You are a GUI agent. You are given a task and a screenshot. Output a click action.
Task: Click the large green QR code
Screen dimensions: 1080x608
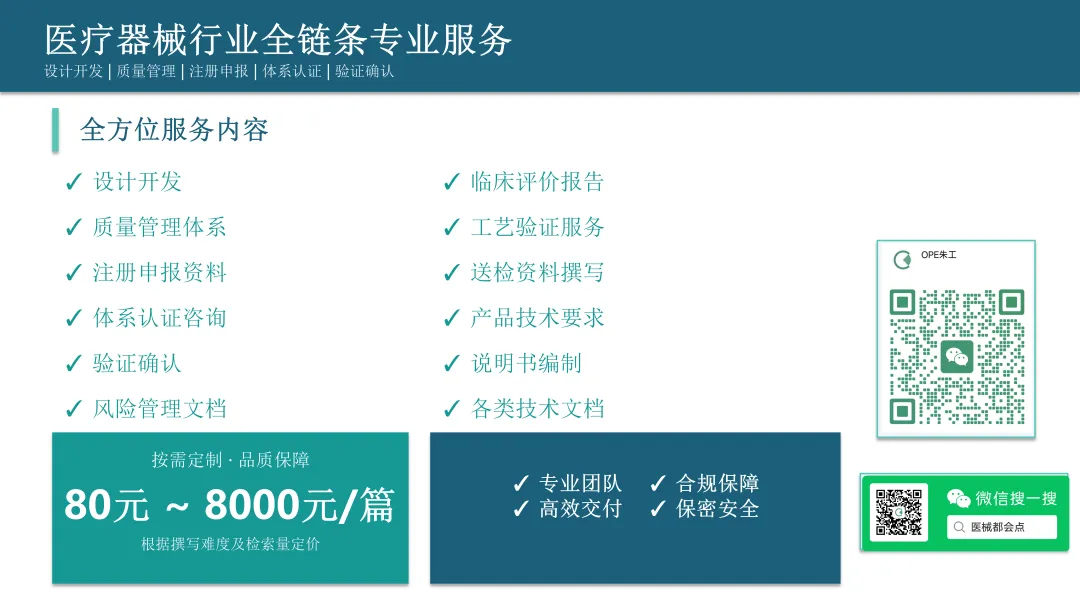coord(957,356)
